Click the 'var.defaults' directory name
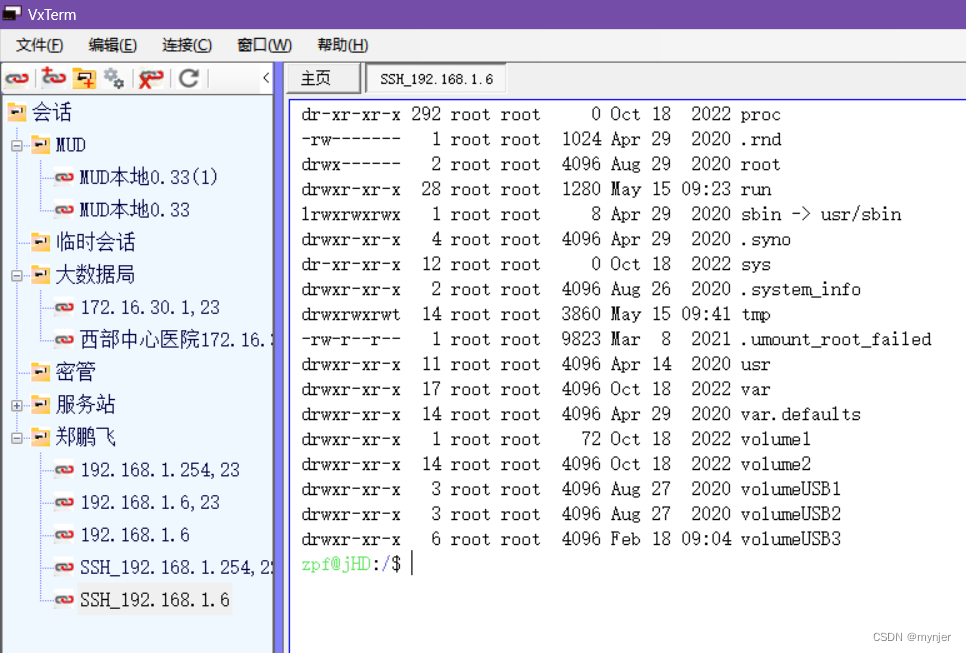 pos(800,414)
